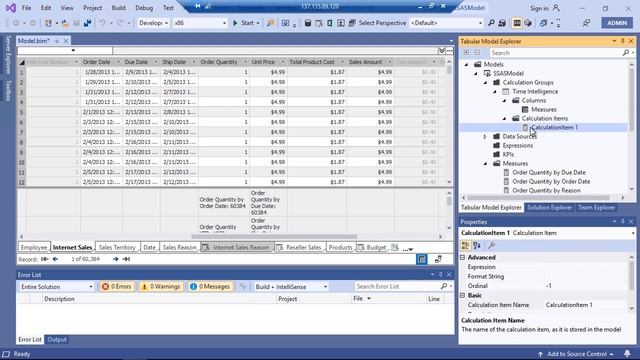Image resolution: width=640 pixels, height=360 pixels.
Task: Click the Undo toolbar icon
Action: click(102, 23)
